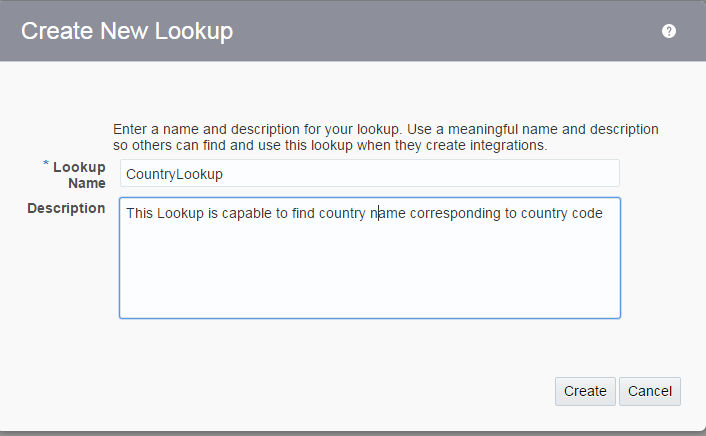The image size is (706, 436).
Task: Place cursor on word 'corresponding' in description
Action: (x=455, y=213)
